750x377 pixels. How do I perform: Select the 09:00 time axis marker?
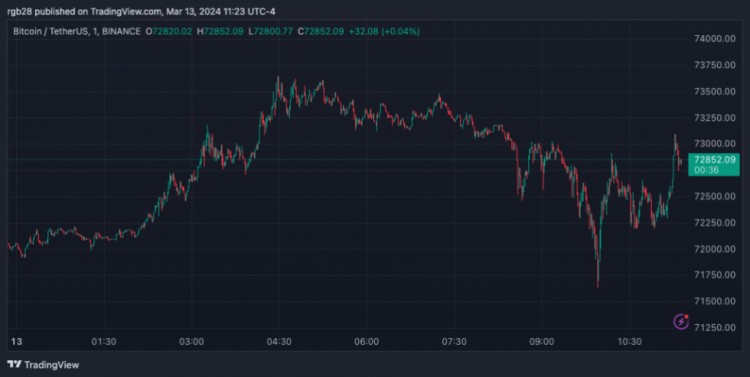point(541,342)
